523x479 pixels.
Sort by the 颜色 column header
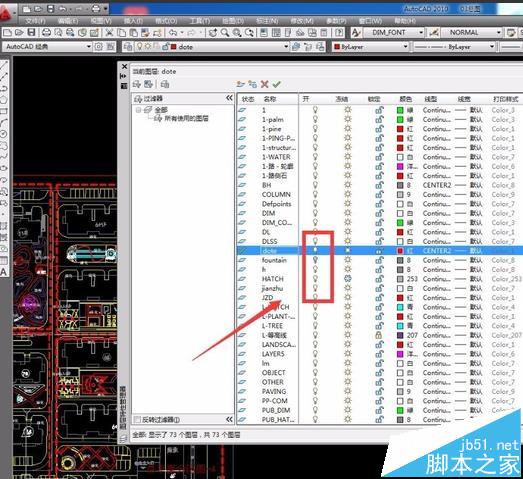click(x=406, y=99)
